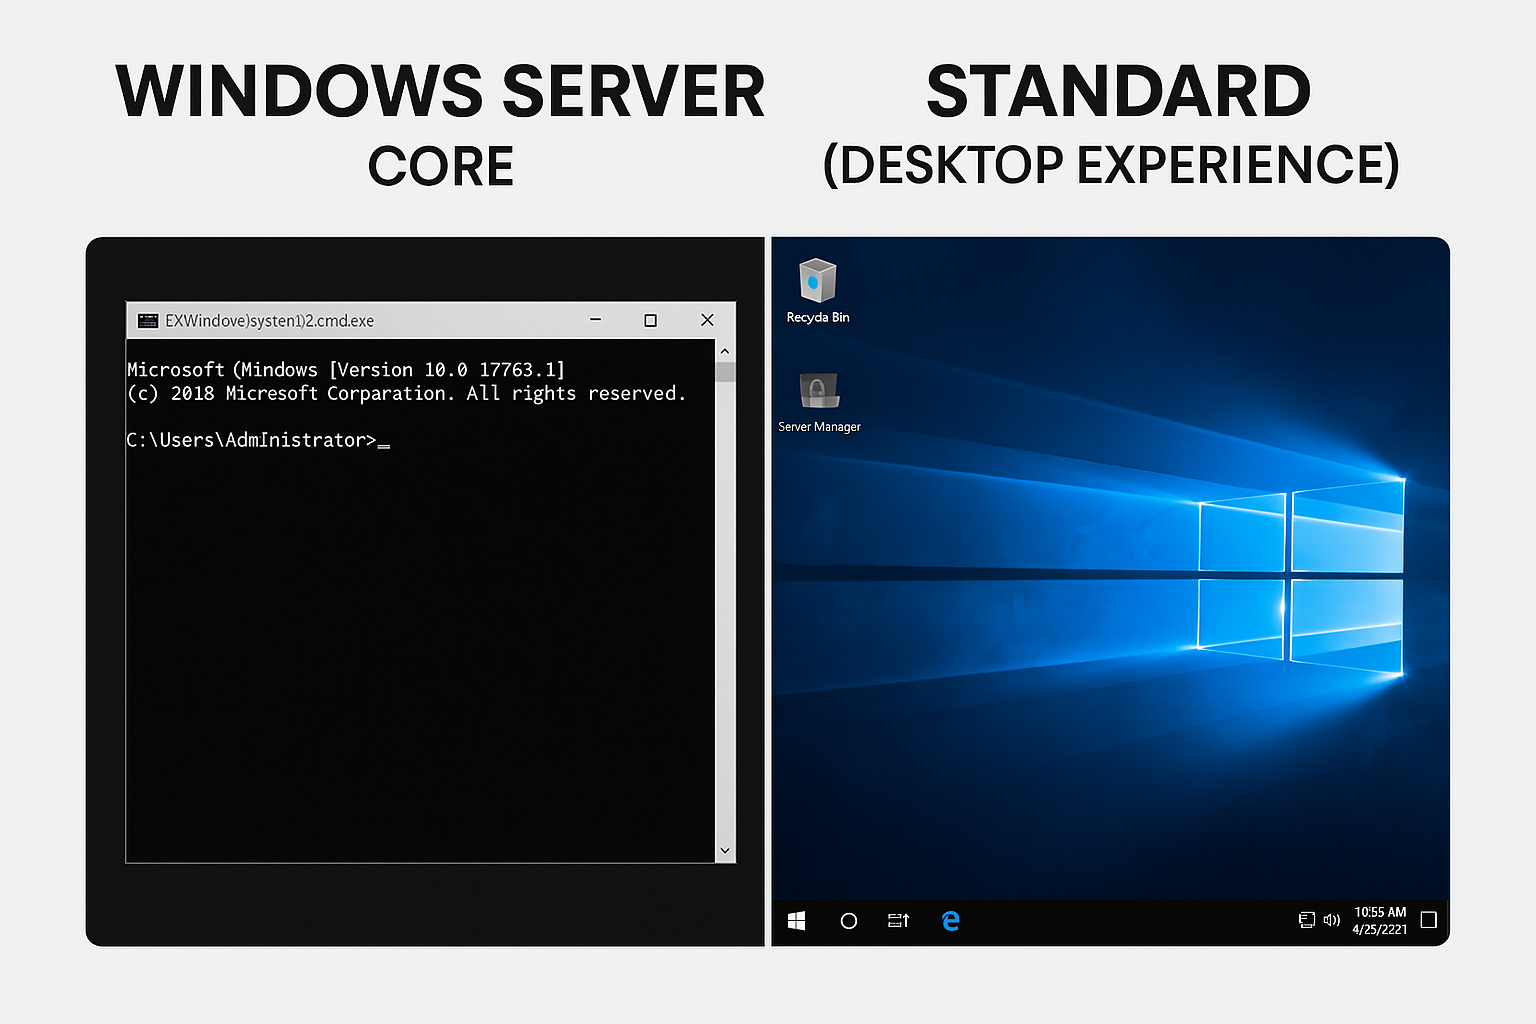Screen dimensions: 1536x1024
Task: Toggle the desktop with Show Desktop button
Action: [x=1446, y=920]
